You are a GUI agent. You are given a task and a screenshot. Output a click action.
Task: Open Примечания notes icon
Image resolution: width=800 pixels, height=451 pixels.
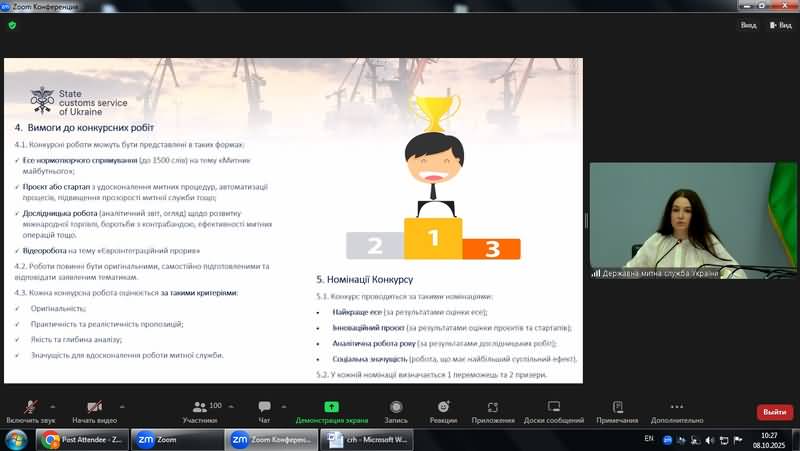click(x=617, y=411)
